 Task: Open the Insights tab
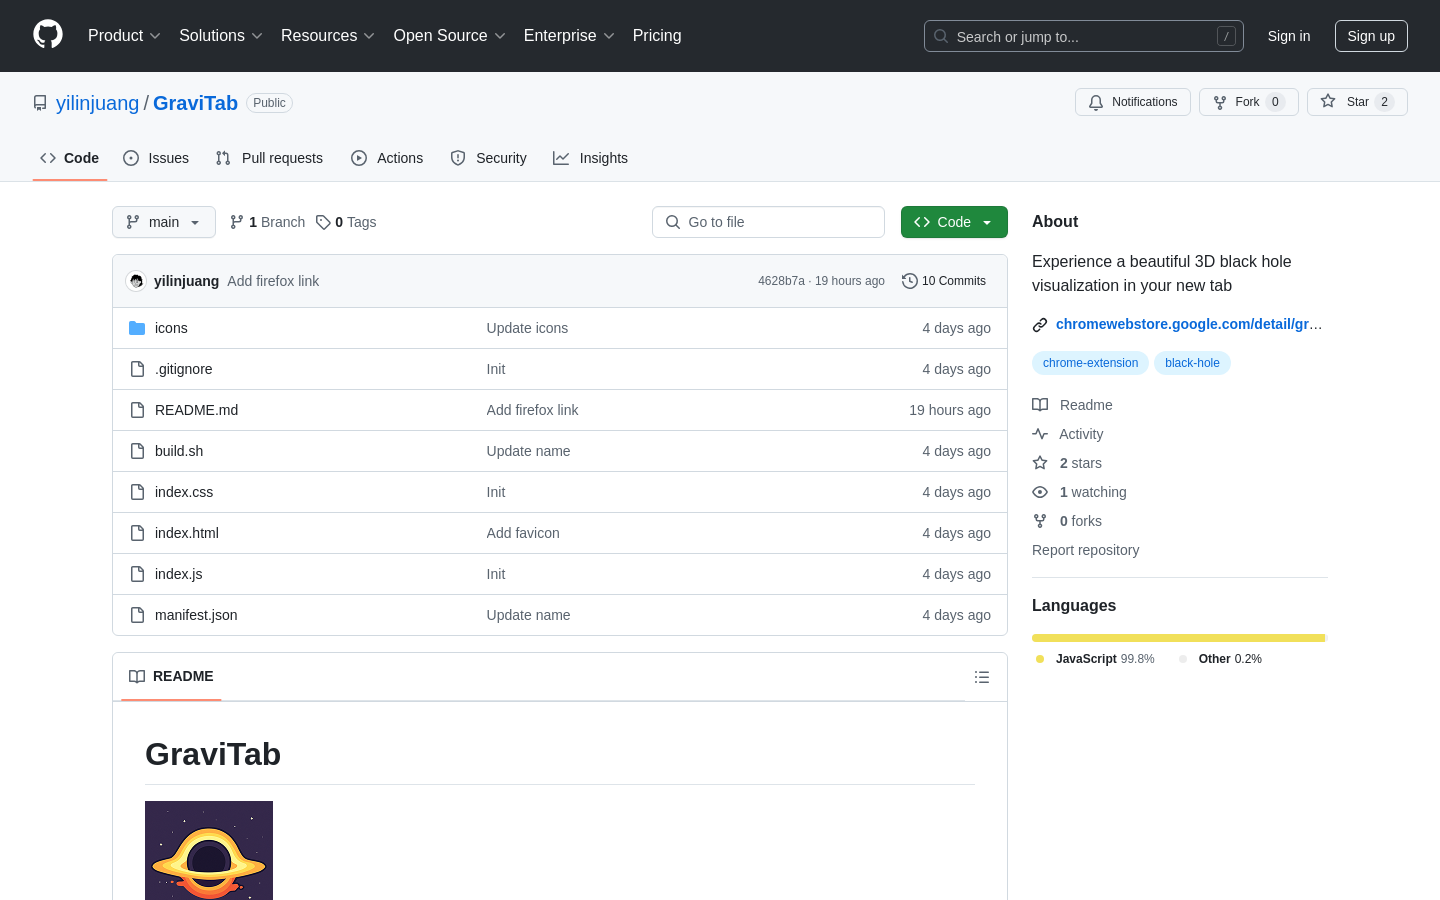(591, 158)
